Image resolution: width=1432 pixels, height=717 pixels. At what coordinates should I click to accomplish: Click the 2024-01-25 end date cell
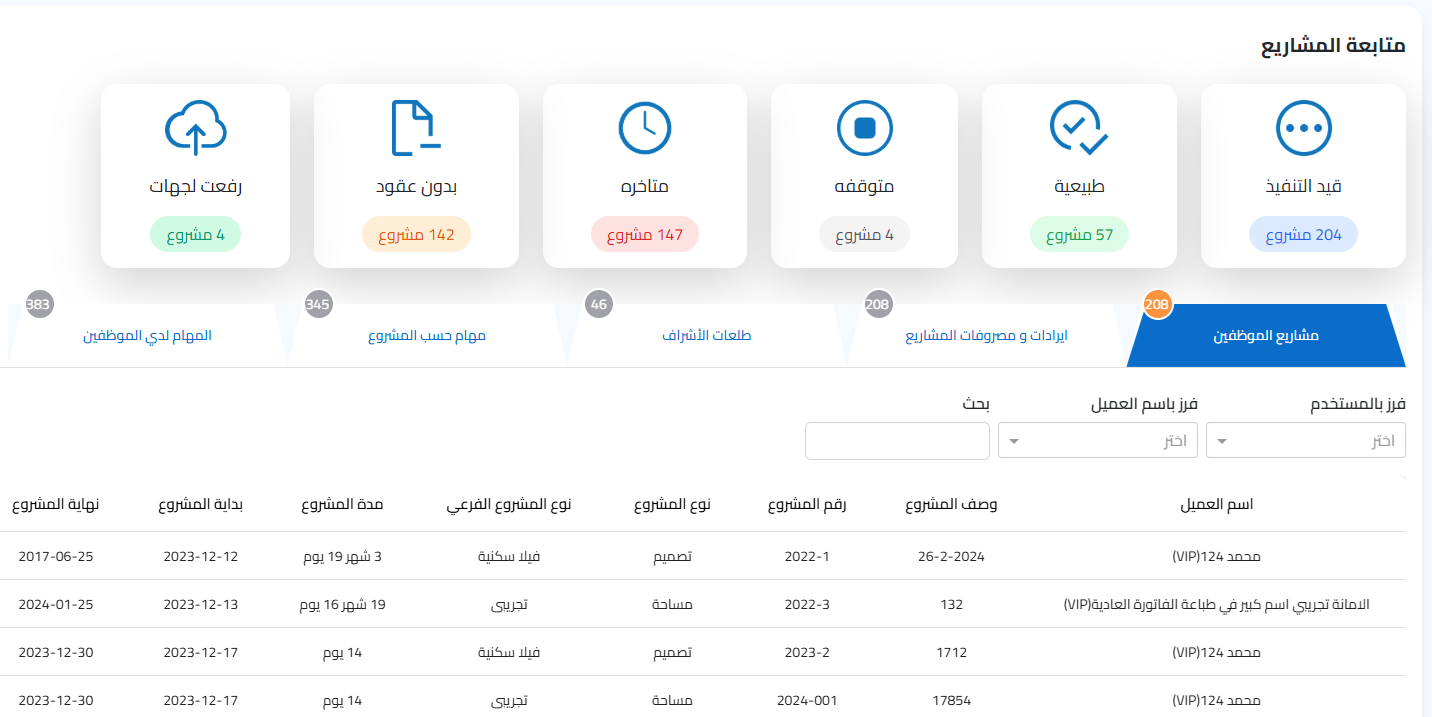click(x=56, y=604)
